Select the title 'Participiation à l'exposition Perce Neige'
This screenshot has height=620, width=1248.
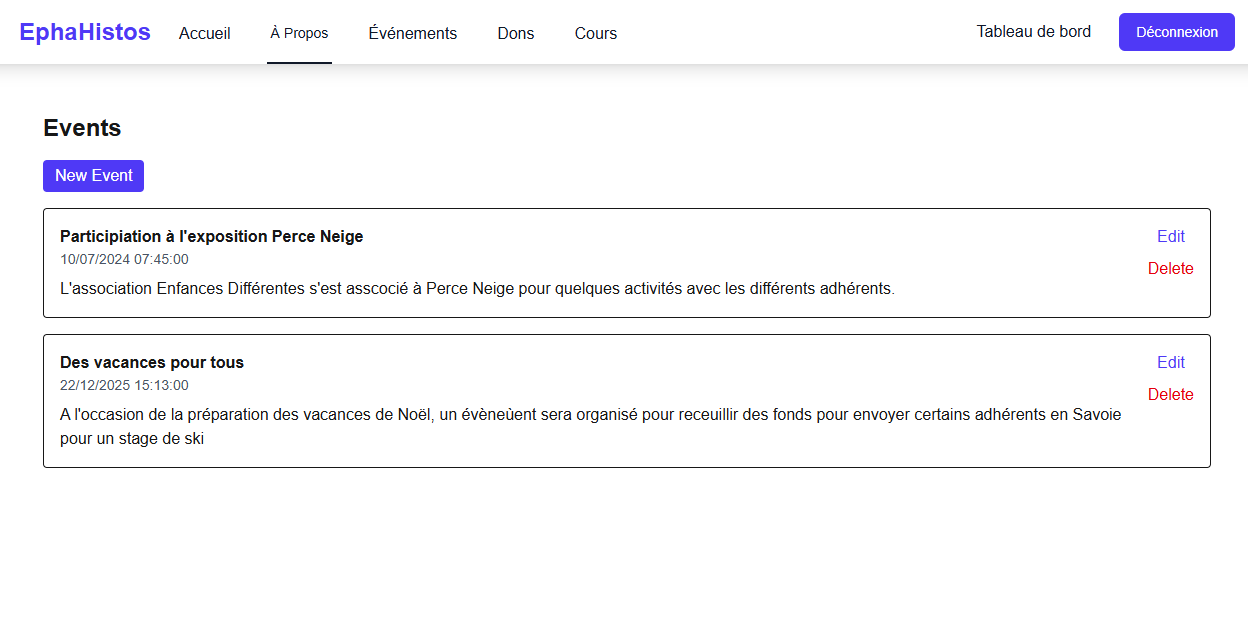212,236
